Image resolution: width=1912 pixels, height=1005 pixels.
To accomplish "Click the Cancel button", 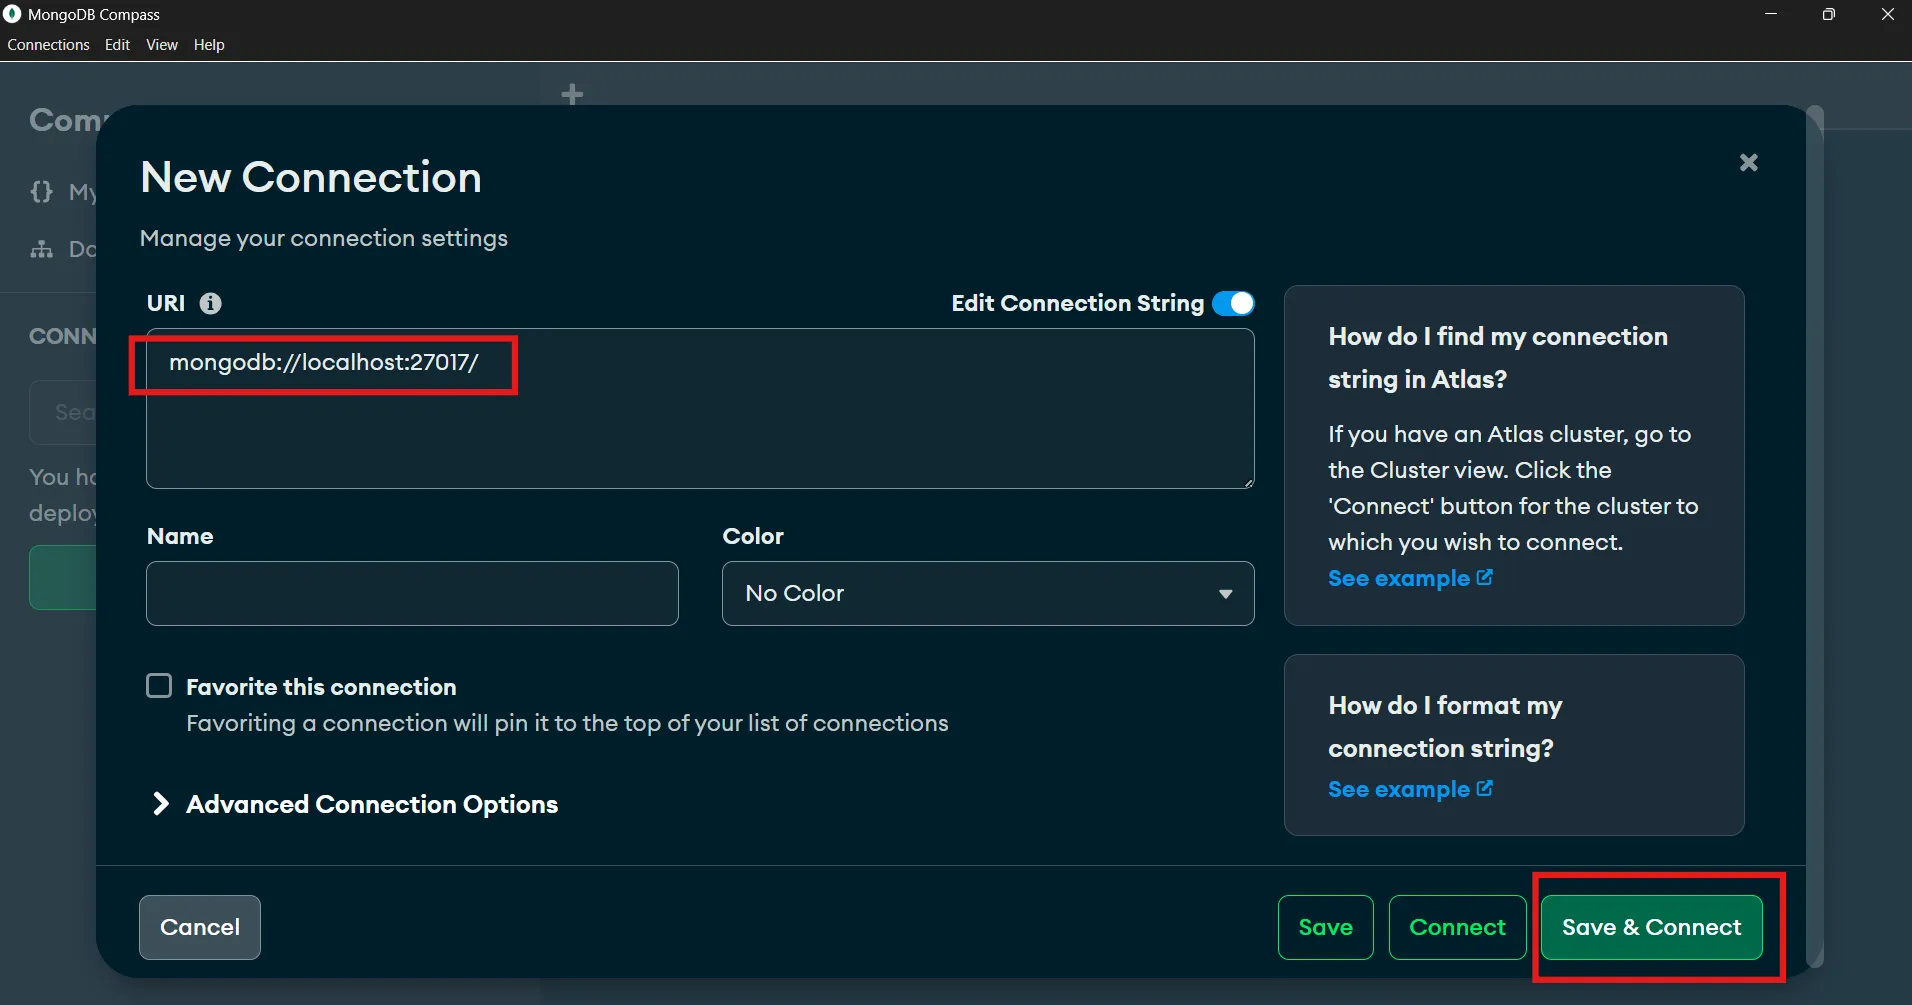I will pyautogui.click(x=200, y=927).
